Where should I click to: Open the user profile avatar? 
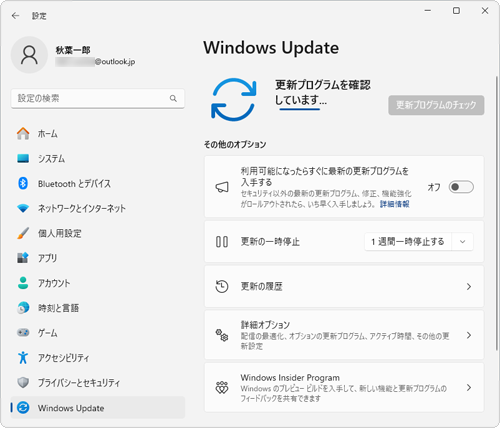click(29, 55)
